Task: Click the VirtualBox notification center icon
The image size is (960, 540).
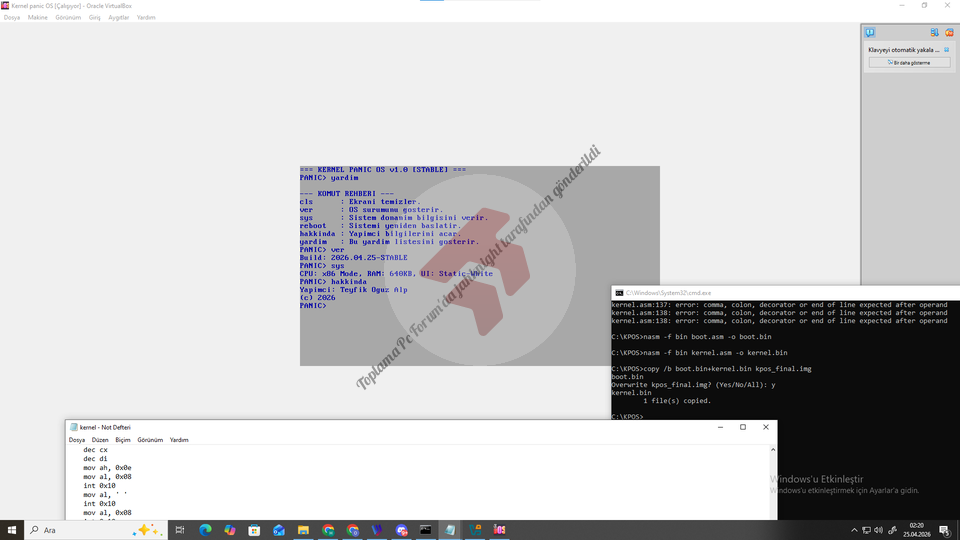Action: (x=870, y=32)
